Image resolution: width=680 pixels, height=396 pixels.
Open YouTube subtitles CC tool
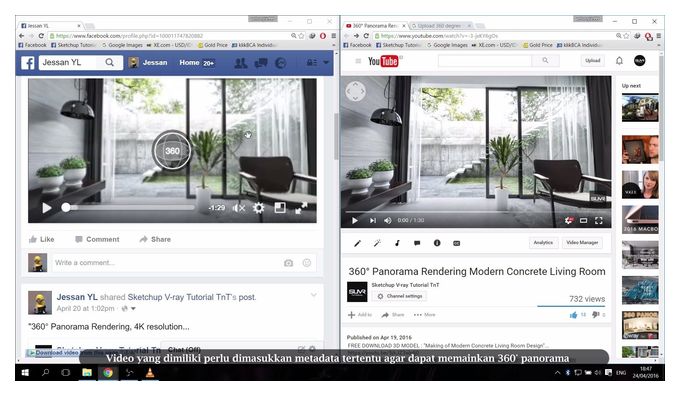coord(457,243)
